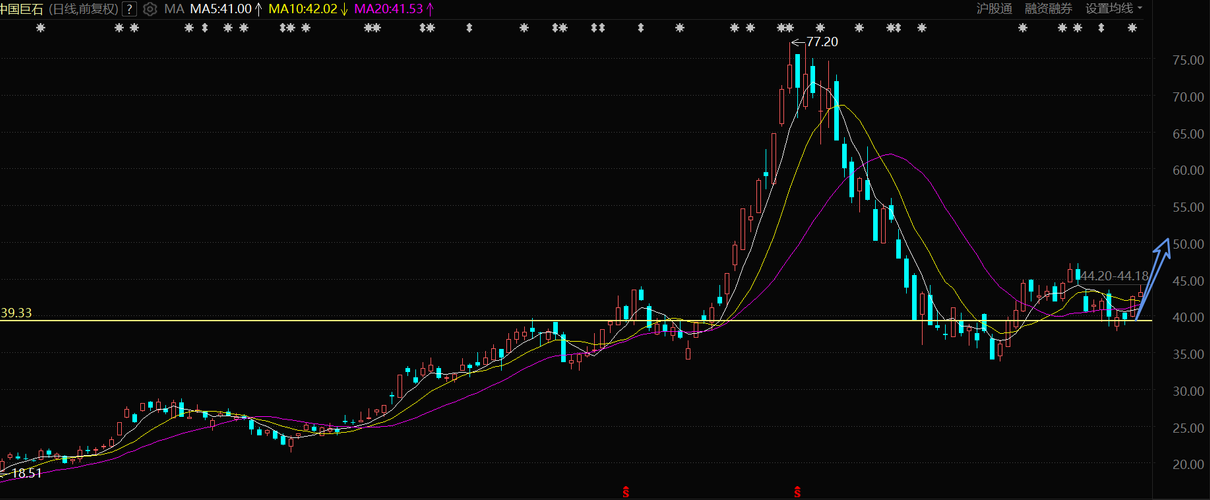Click the 沪股通 label
The image size is (1210, 500).
[x=994, y=8]
